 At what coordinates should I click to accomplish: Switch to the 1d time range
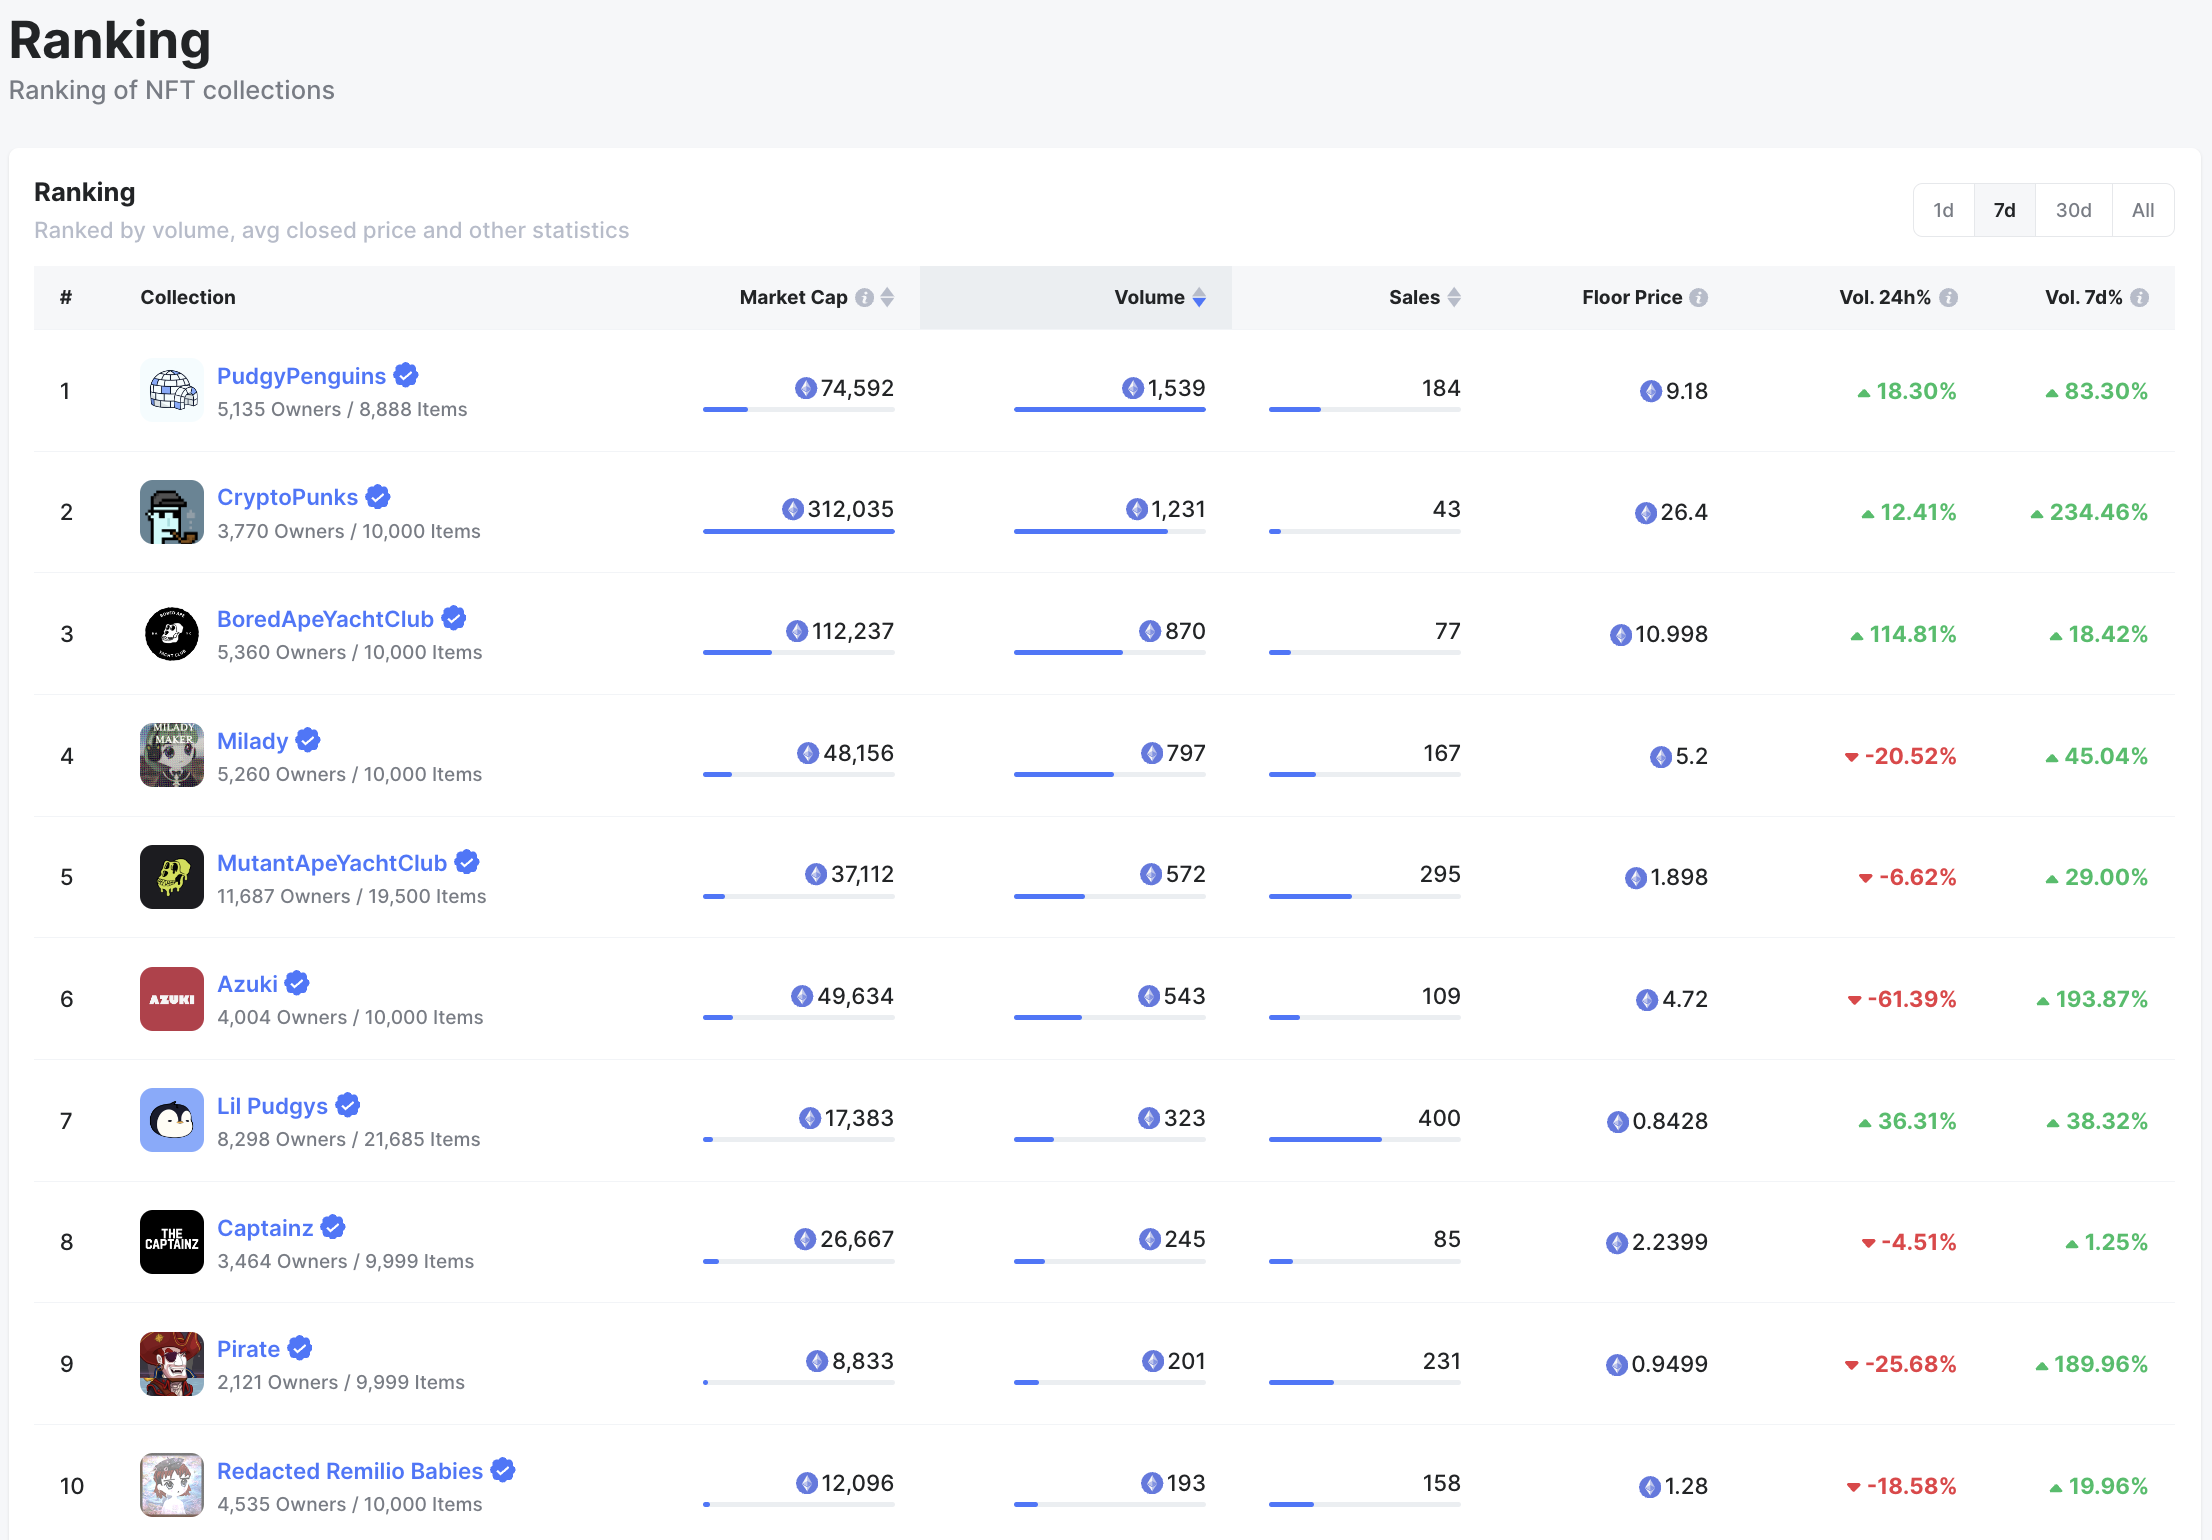[x=1944, y=210]
